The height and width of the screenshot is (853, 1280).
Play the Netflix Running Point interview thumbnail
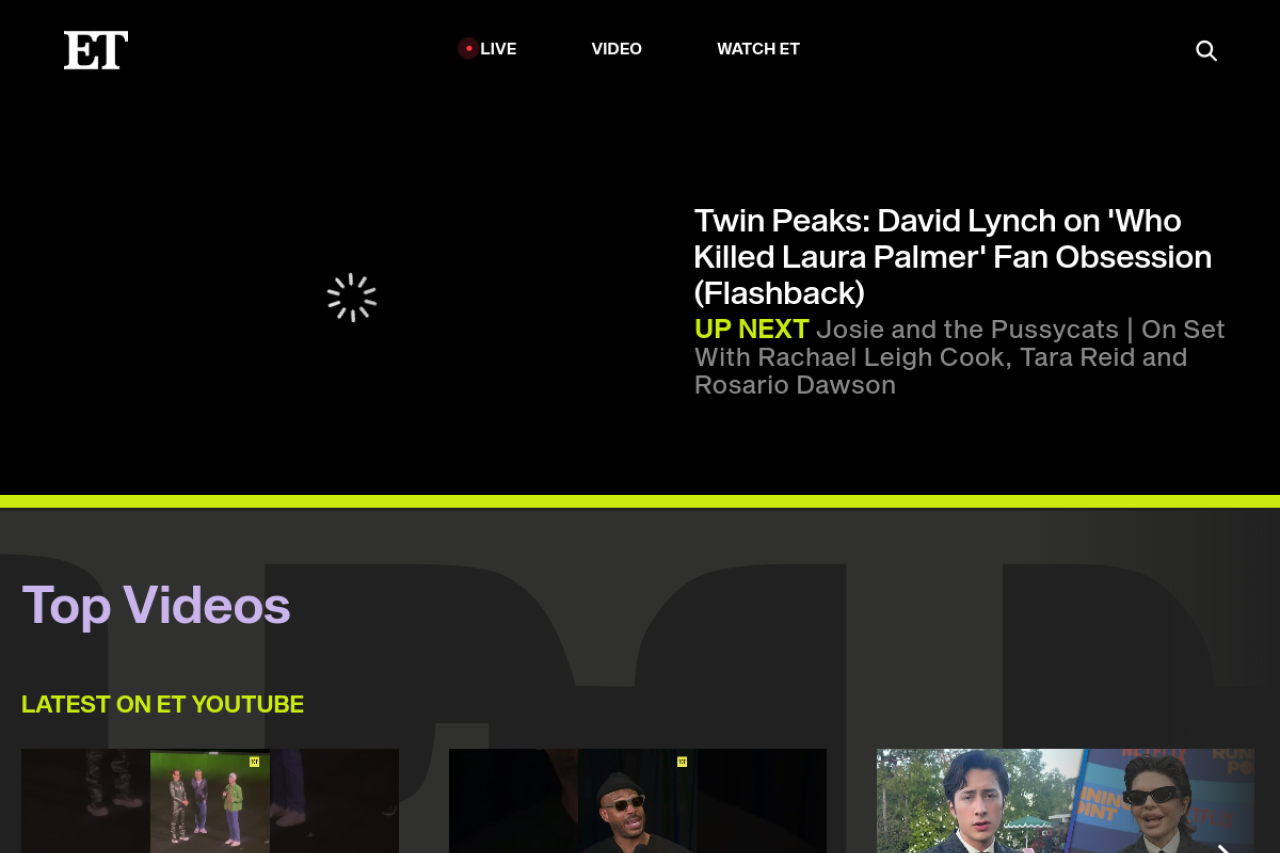(1066, 801)
